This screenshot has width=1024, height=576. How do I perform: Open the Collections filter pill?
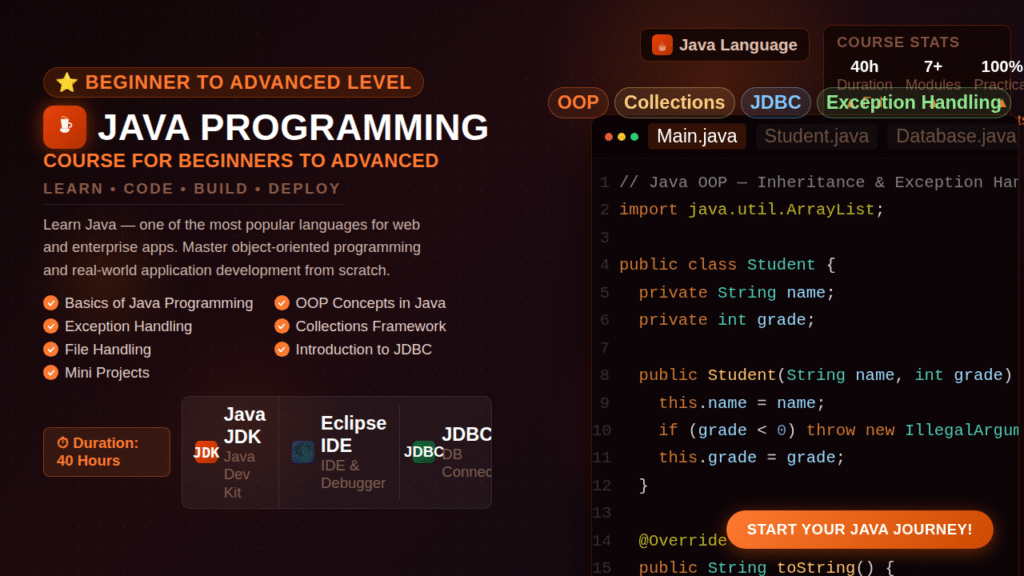[x=675, y=102]
